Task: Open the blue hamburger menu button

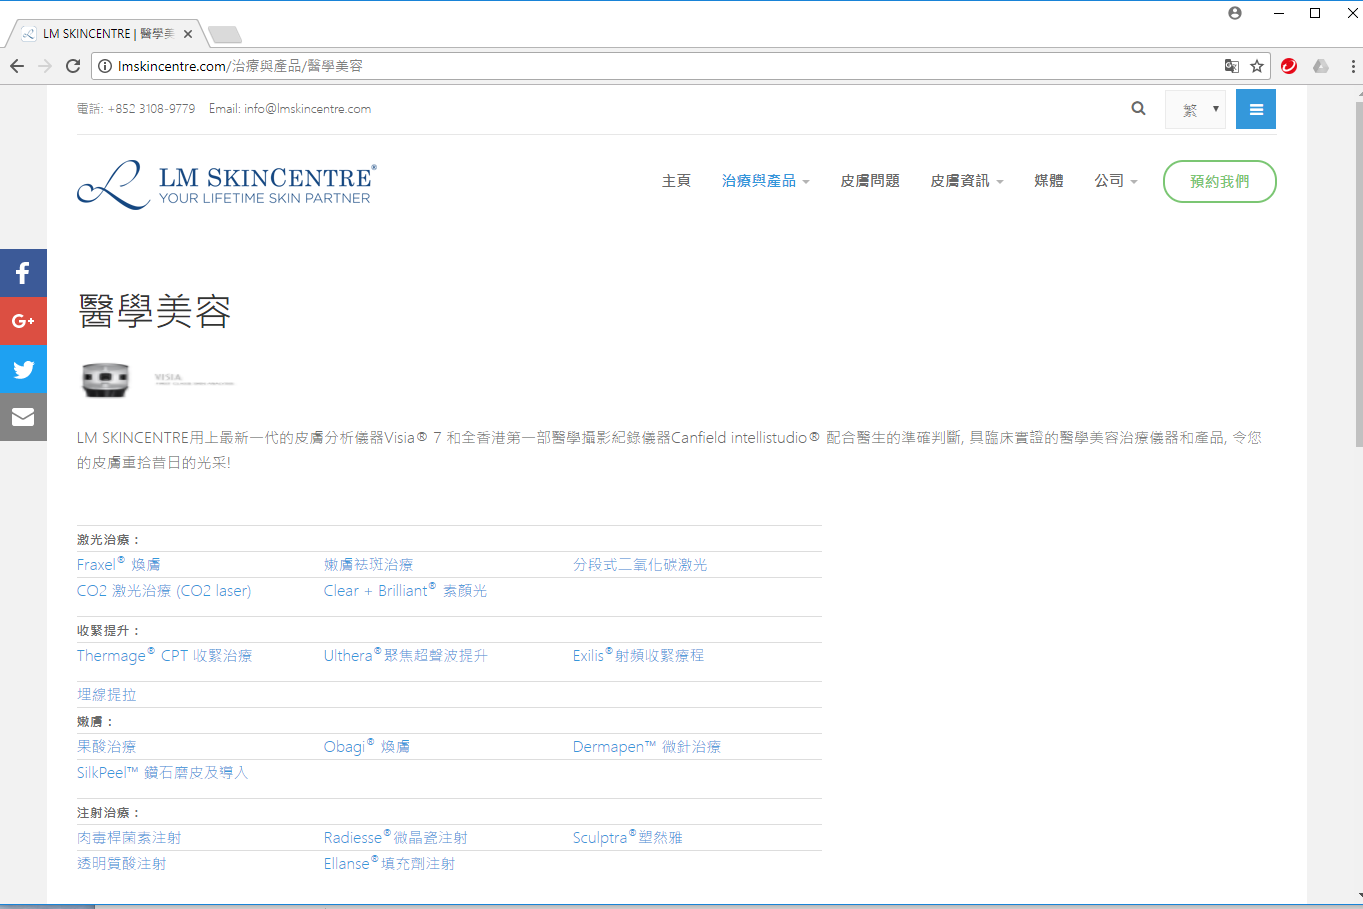Action: coord(1256,110)
